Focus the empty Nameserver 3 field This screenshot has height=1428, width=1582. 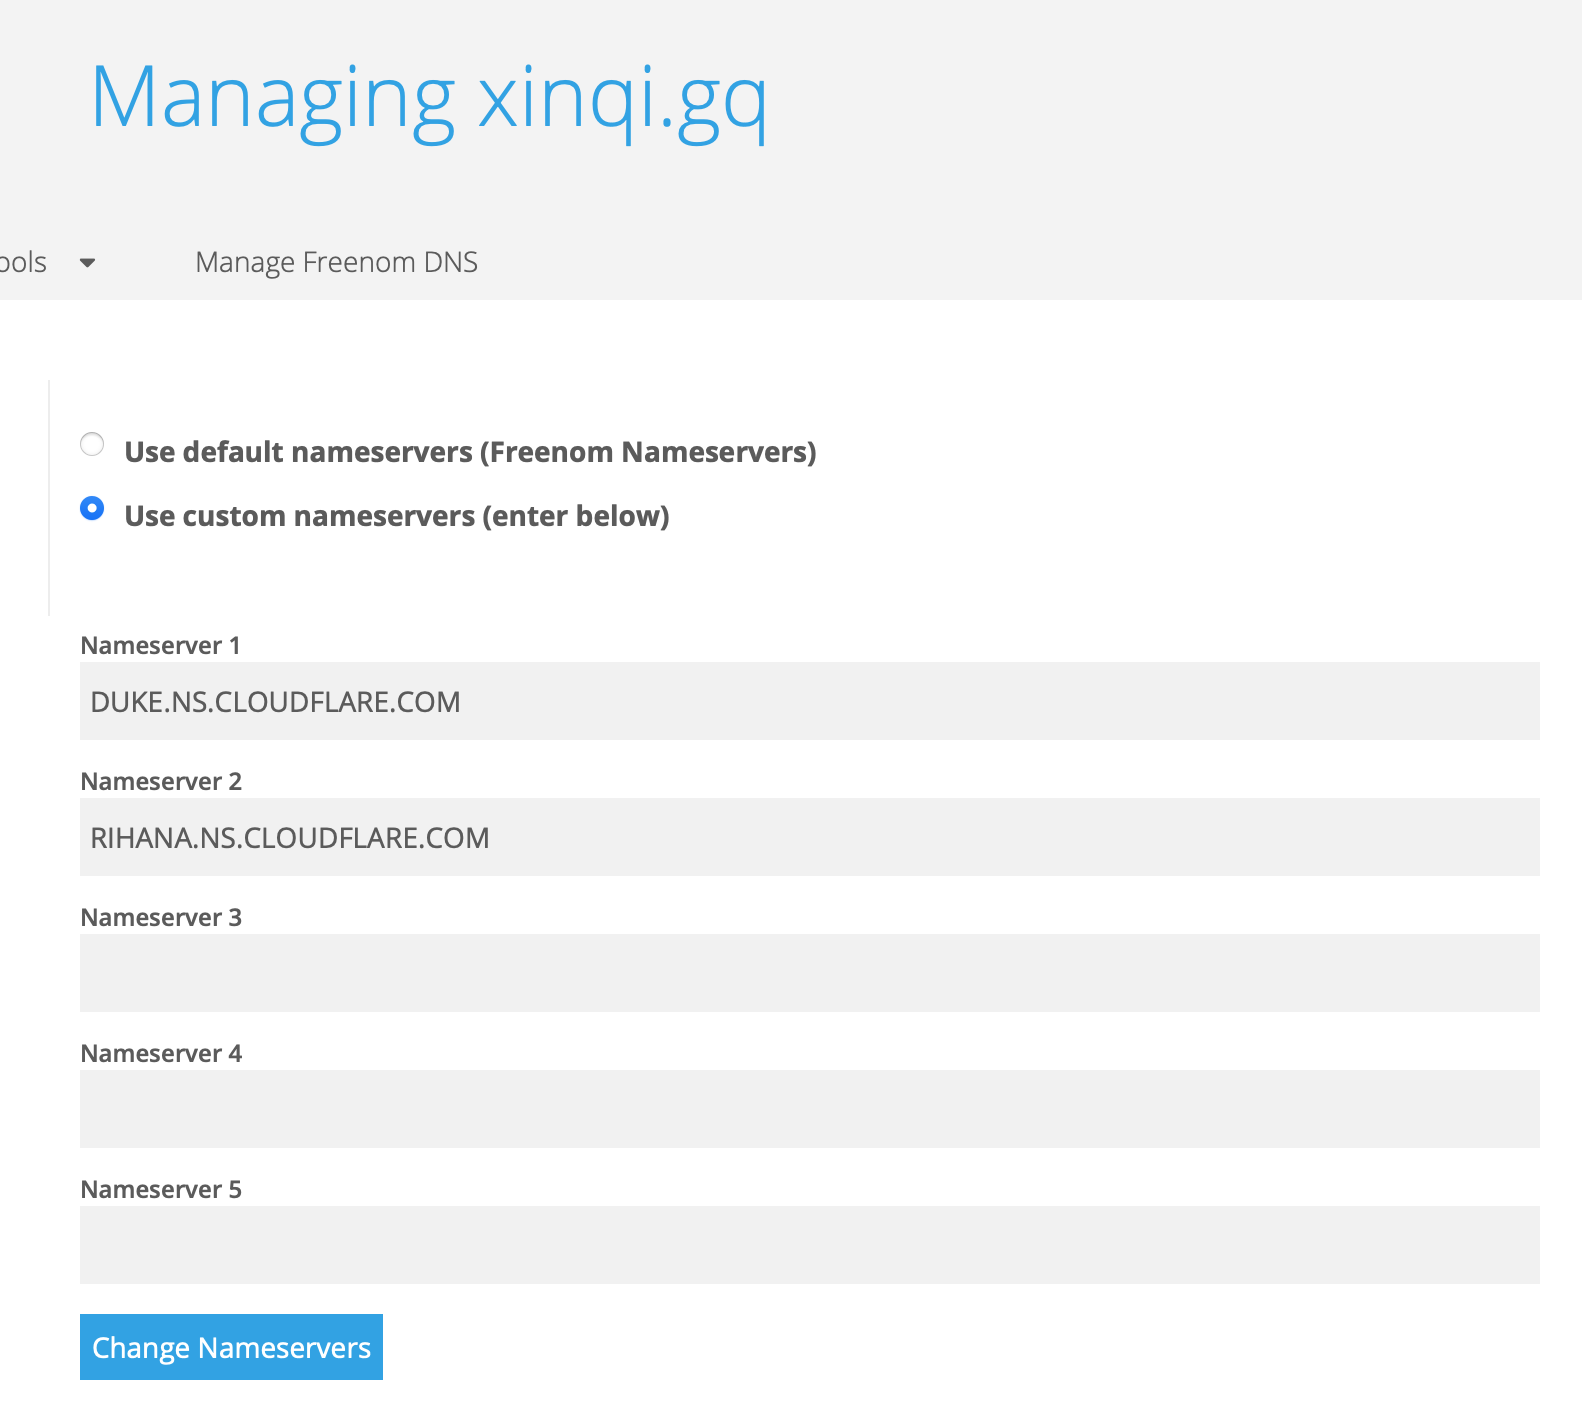point(810,973)
